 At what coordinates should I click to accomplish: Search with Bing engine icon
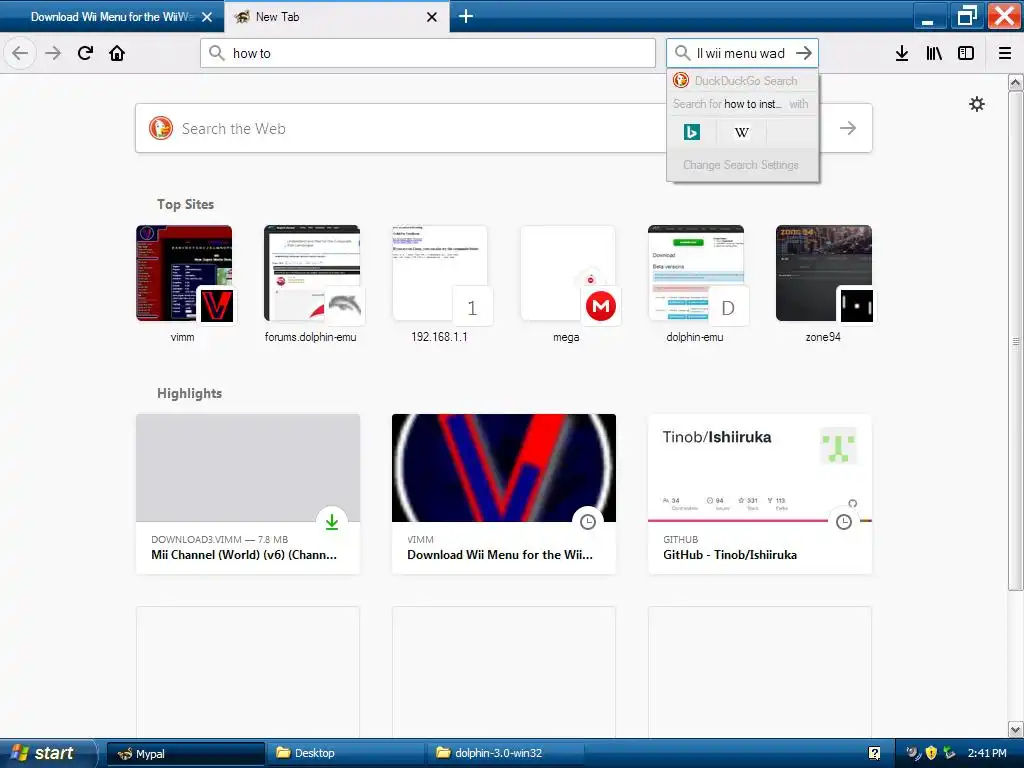pos(692,133)
